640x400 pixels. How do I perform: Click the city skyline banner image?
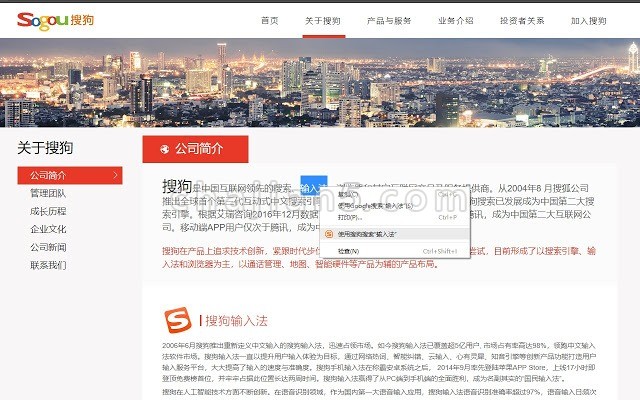320,83
